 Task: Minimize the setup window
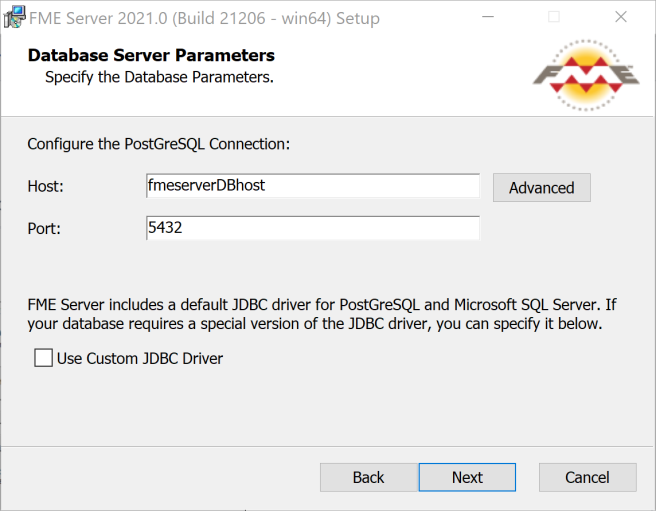(496, 17)
